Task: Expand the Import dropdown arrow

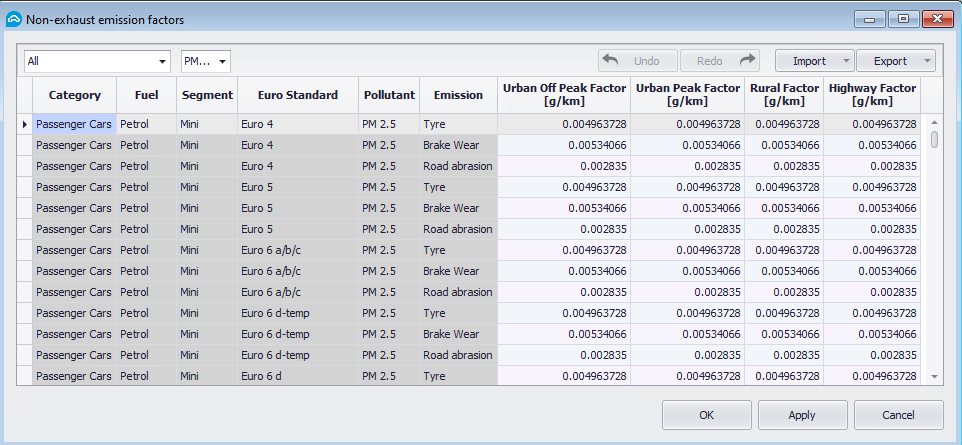Action: (847, 61)
